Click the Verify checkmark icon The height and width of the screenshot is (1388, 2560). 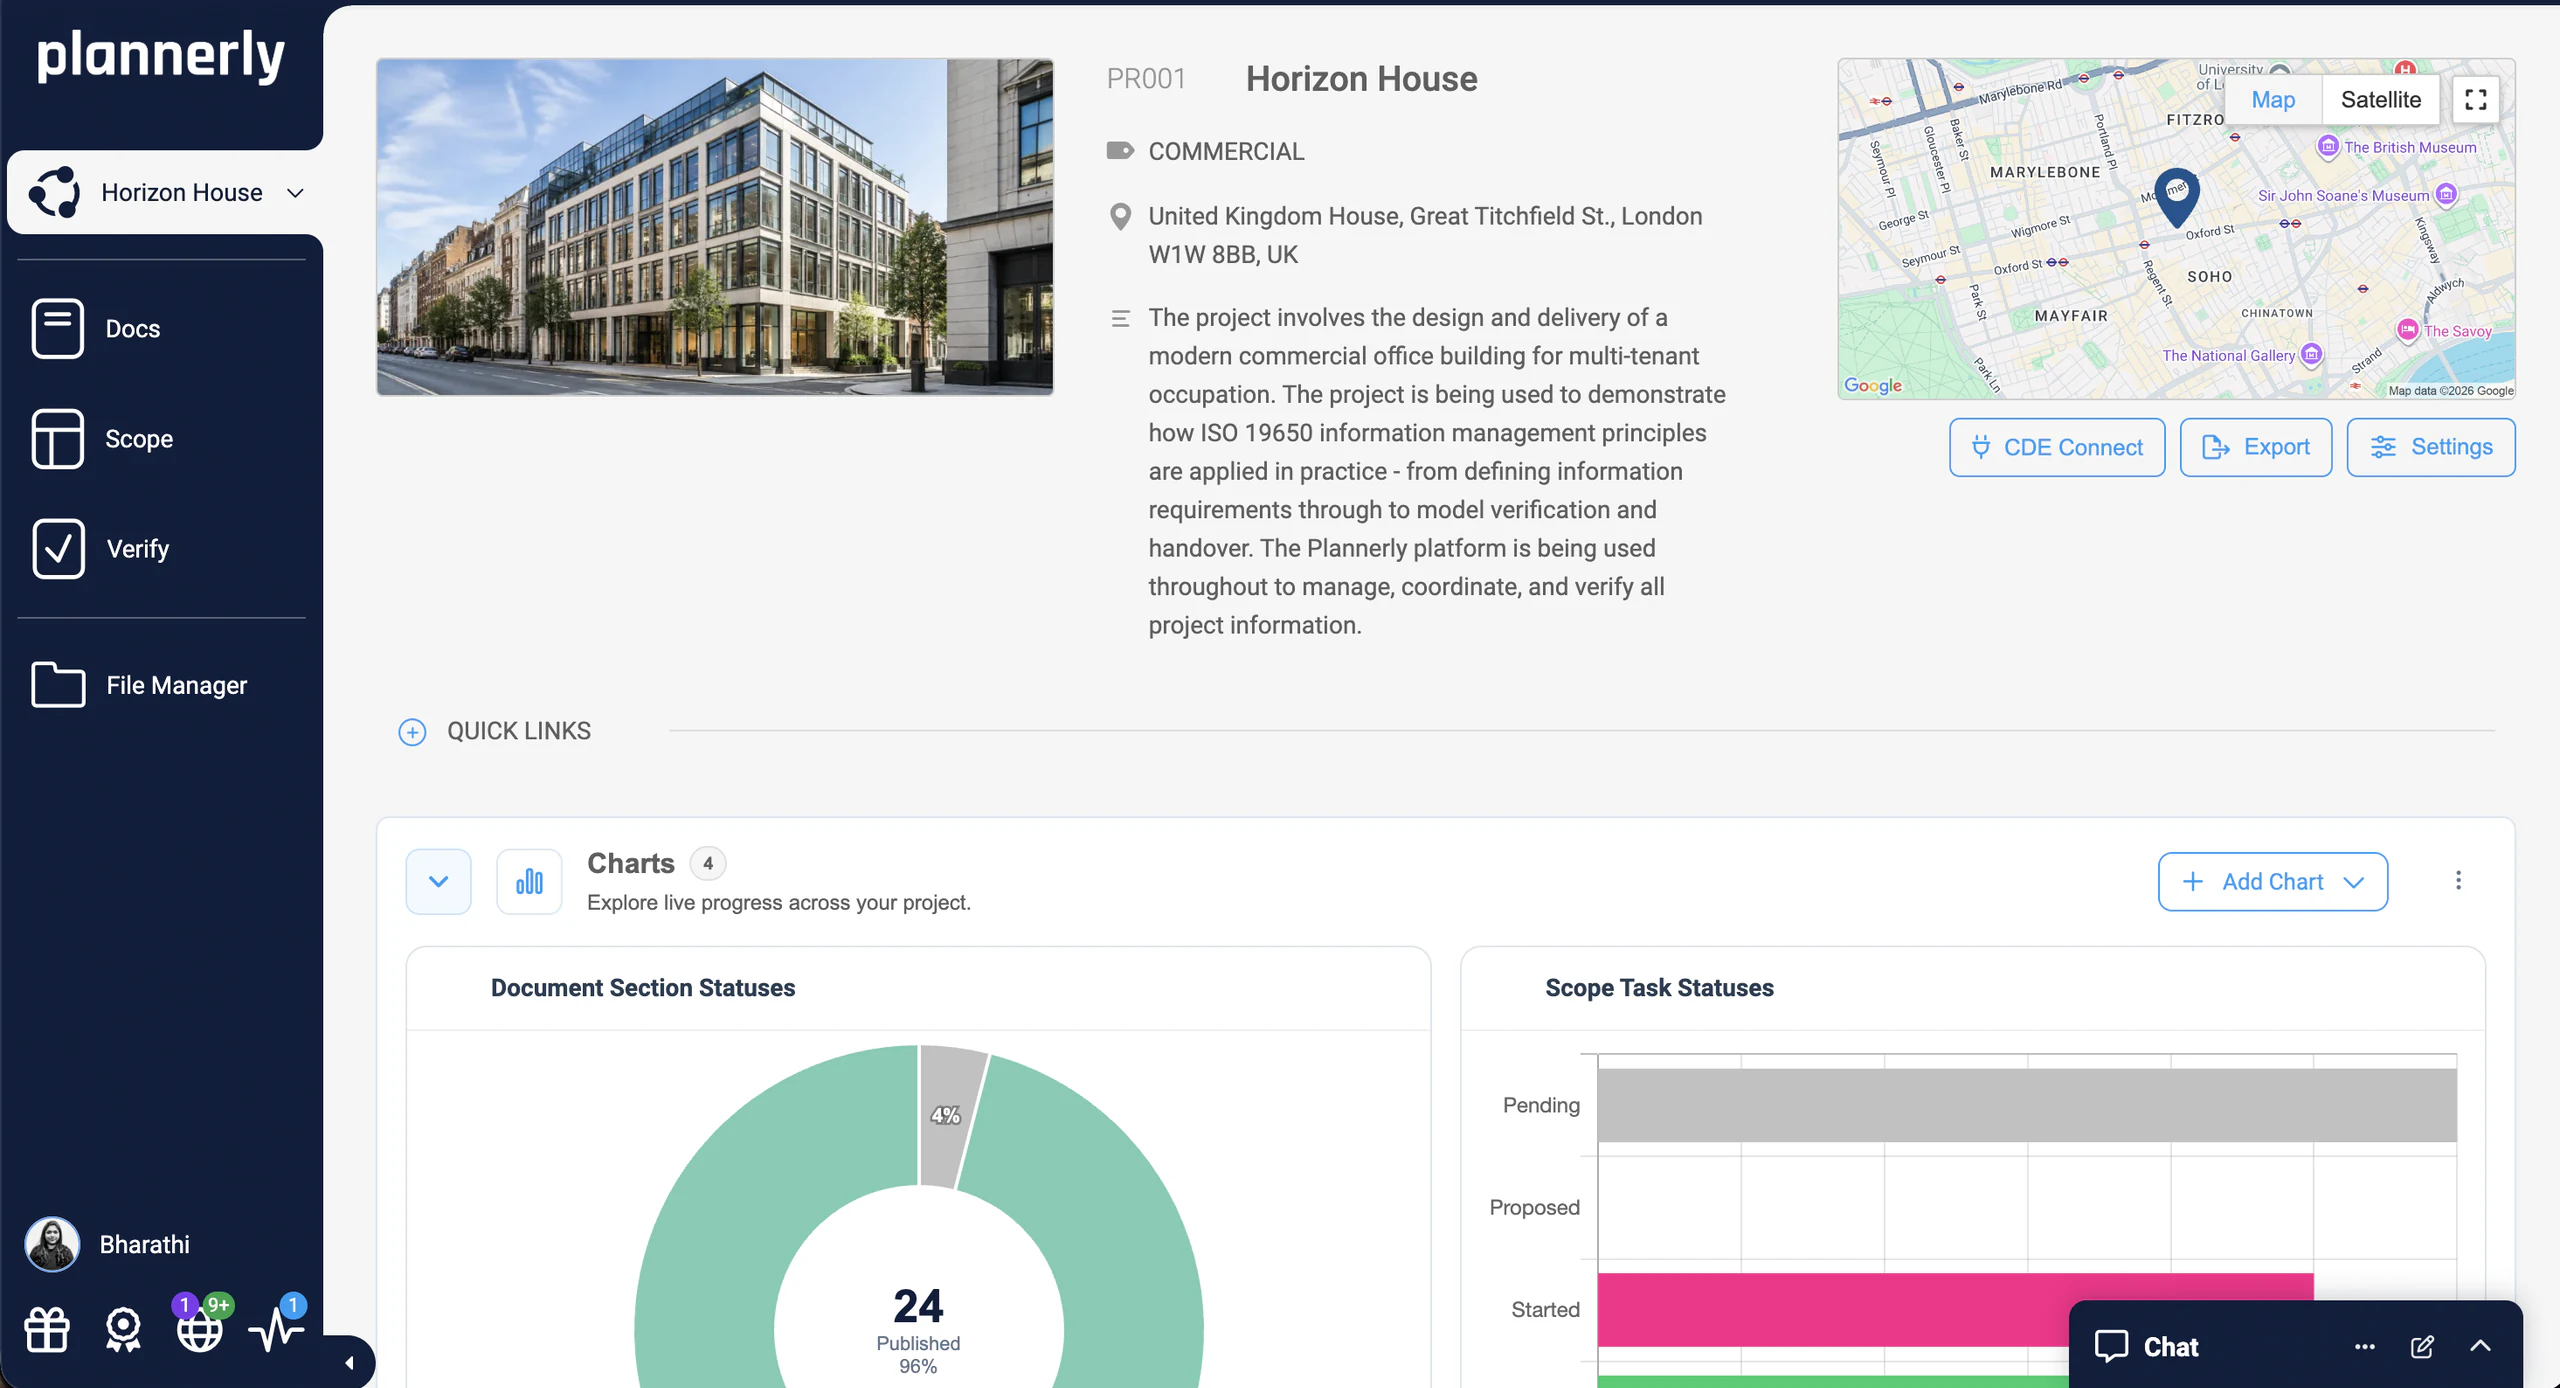click(x=58, y=548)
